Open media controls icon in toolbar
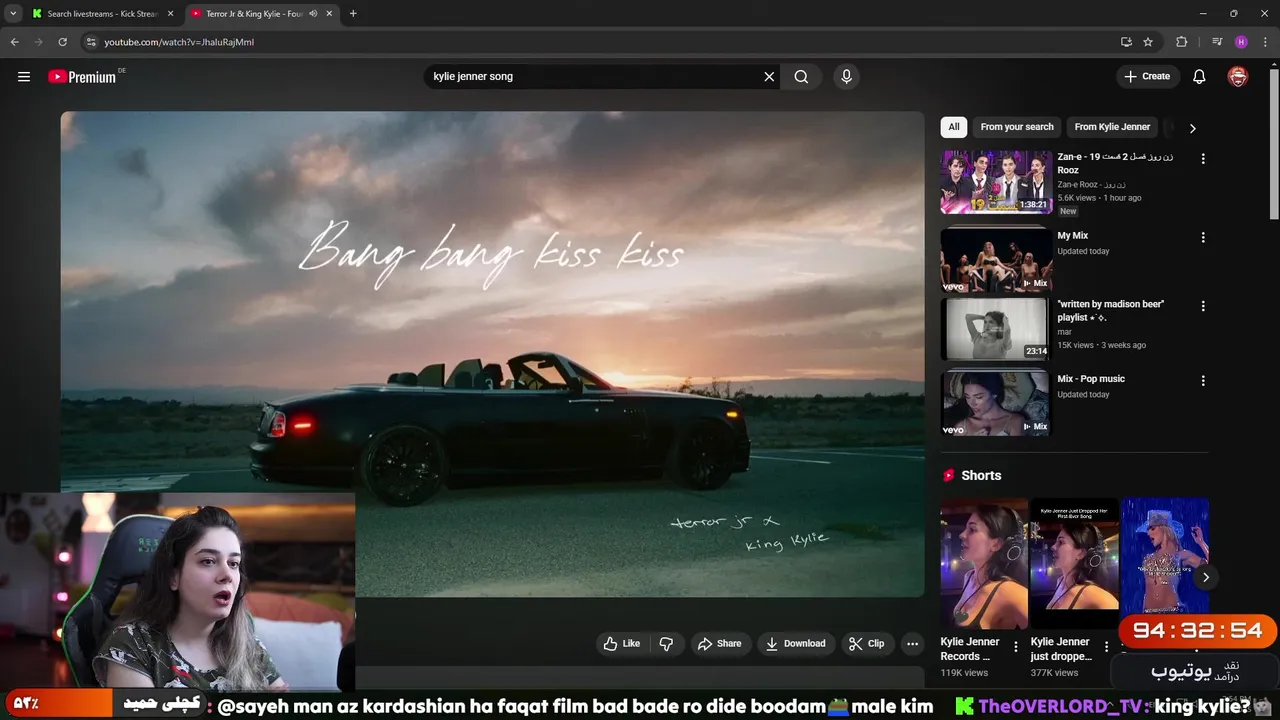Image resolution: width=1280 pixels, height=720 pixels. pyautogui.click(x=1217, y=42)
